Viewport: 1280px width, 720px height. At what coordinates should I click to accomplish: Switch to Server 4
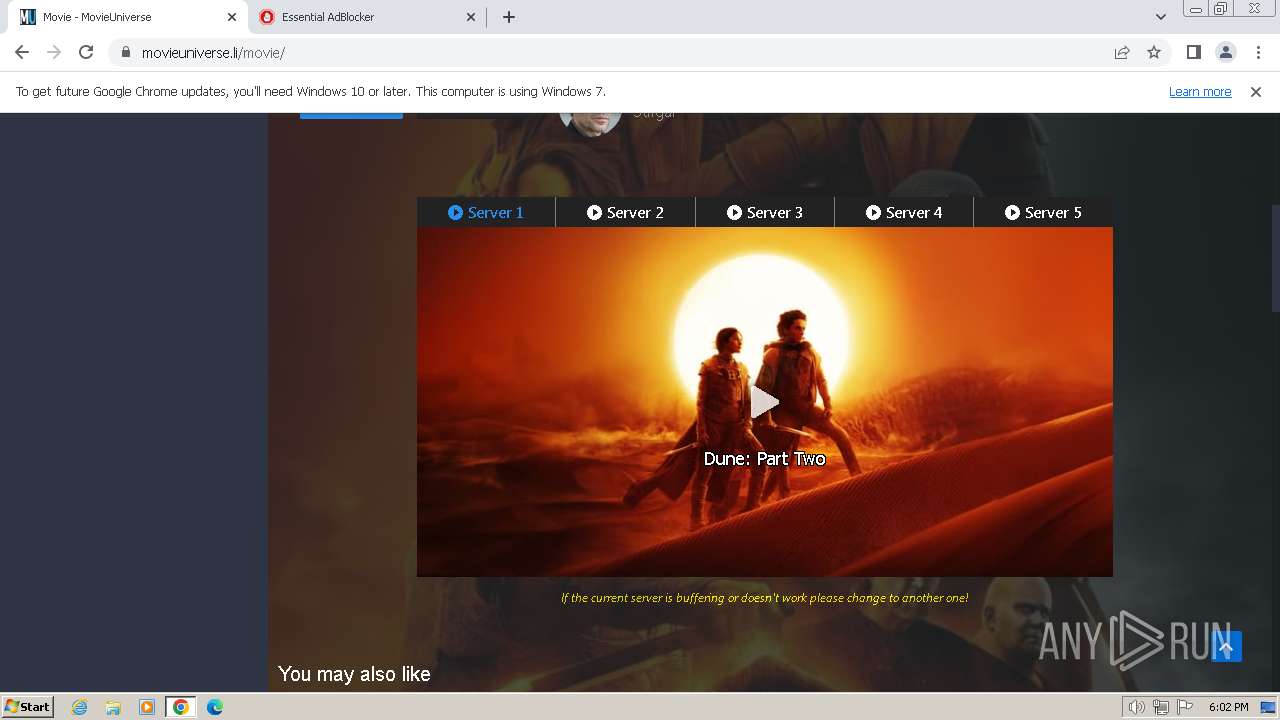[x=904, y=212]
